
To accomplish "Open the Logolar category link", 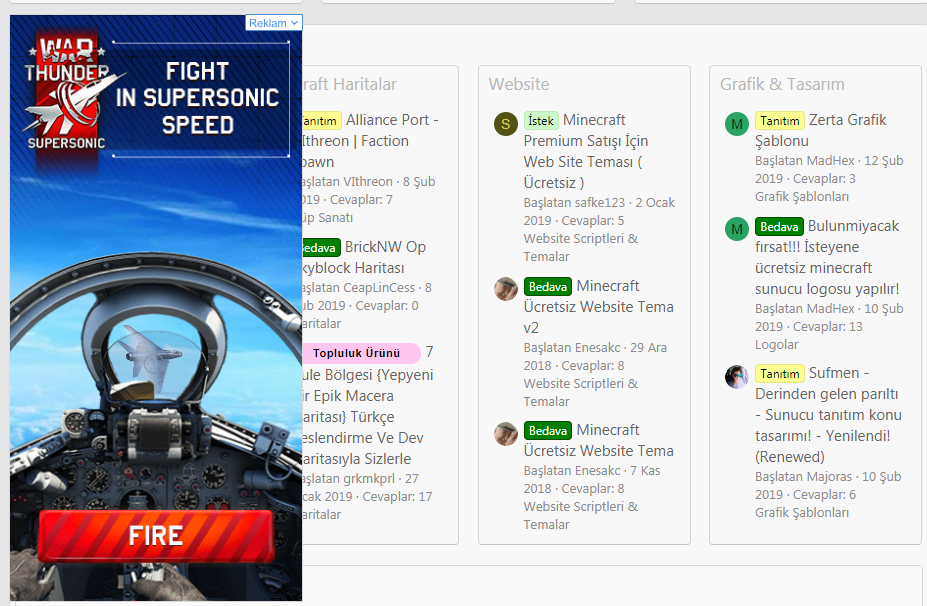I will click(x=776, y=345).
